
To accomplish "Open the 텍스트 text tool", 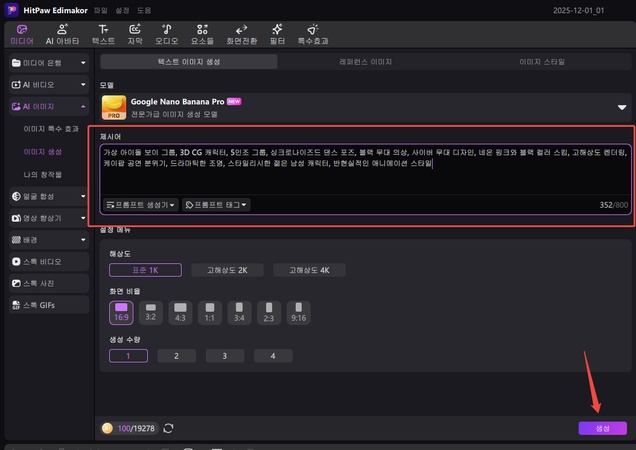I will [x=103, y=34].
